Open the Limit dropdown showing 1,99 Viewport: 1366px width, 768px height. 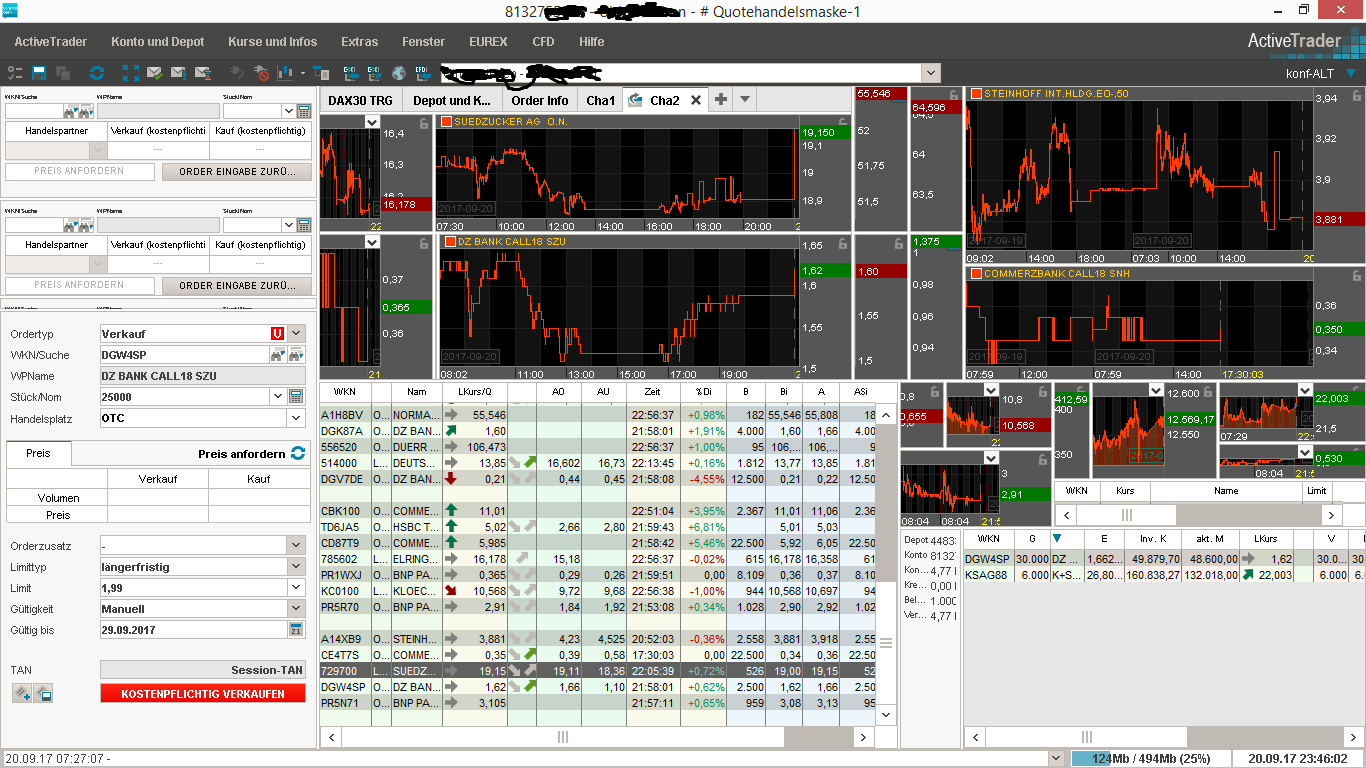coord(296,588)
